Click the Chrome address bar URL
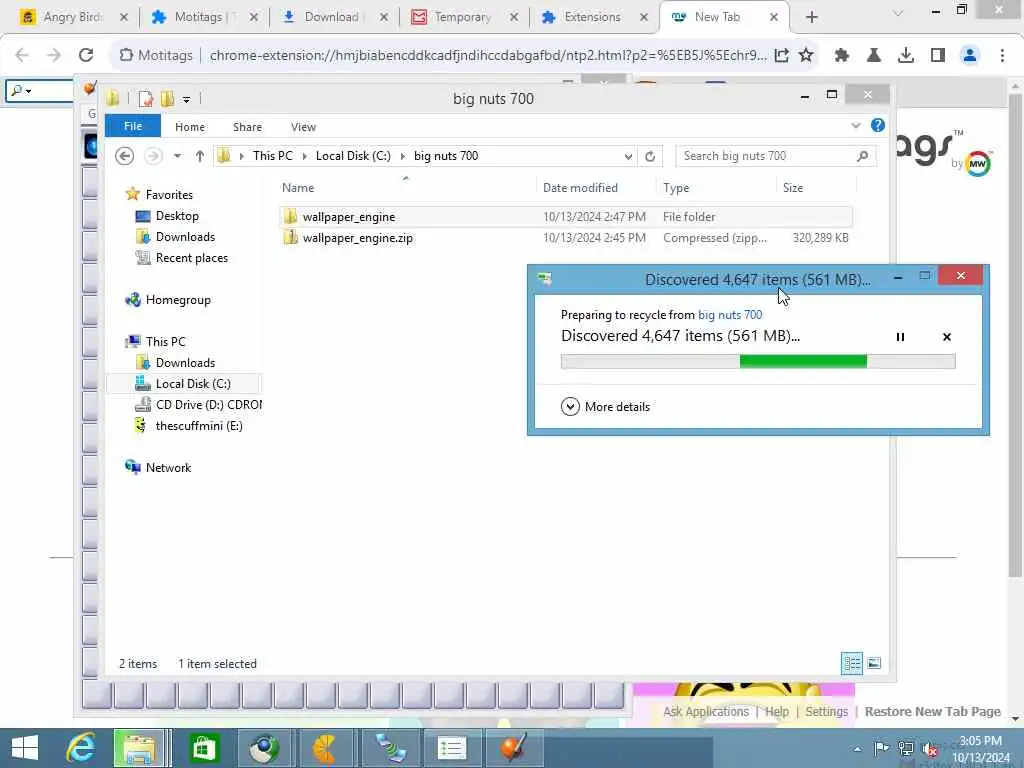This screenshot has height=768, width=1024. point(488,56)
